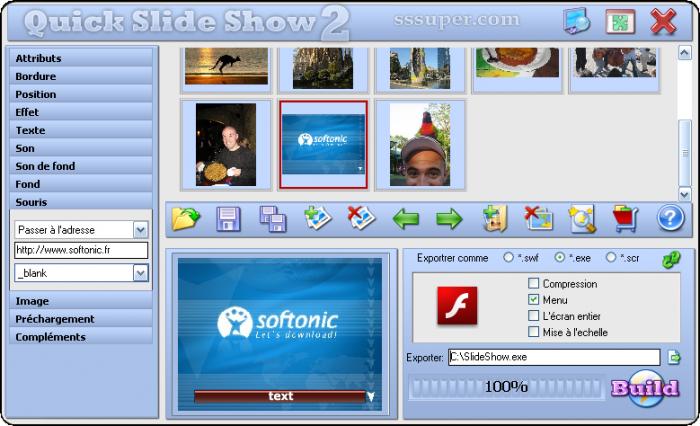Enable Mise à l'echelle checkbox

point(533,332)
